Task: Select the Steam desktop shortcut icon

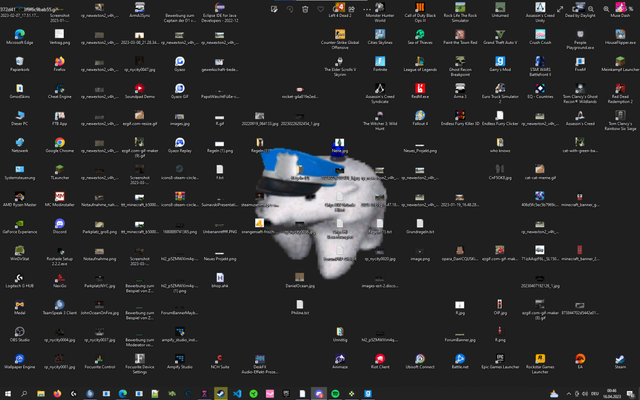Action: click(x=620, y=361)
